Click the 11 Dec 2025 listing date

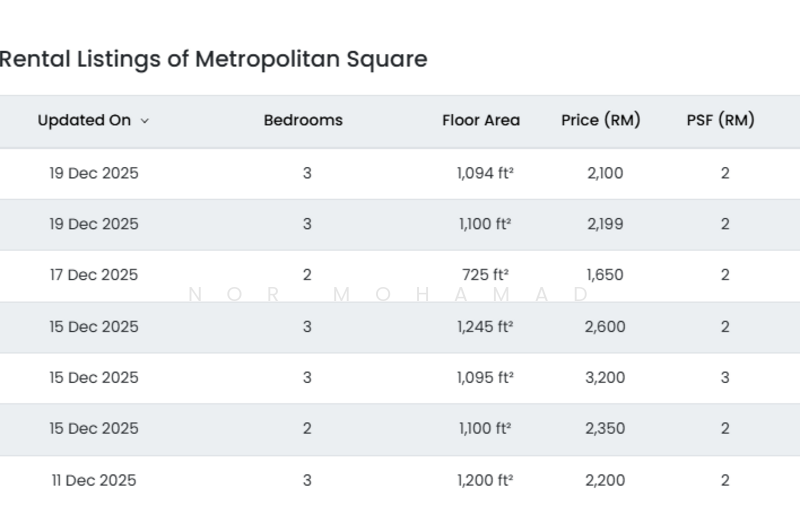coord(94,480)
